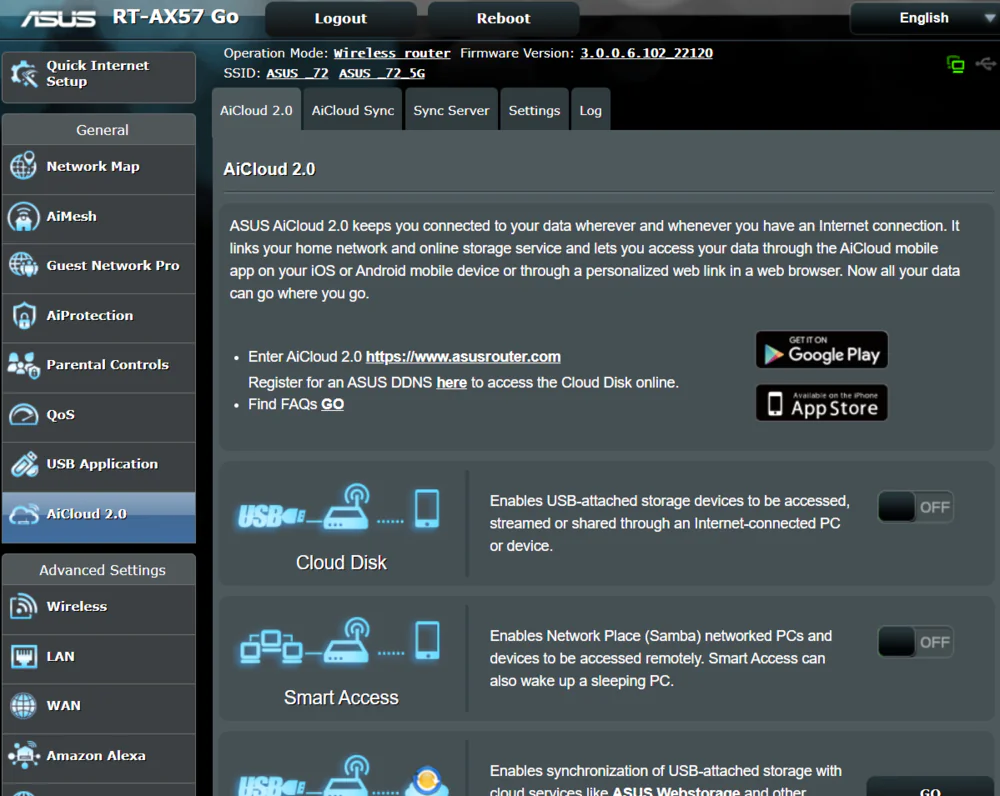1000x796 pixels.
Task: Click the ASUS_72_5G SSID link
Action: click(x=382, y=73)
